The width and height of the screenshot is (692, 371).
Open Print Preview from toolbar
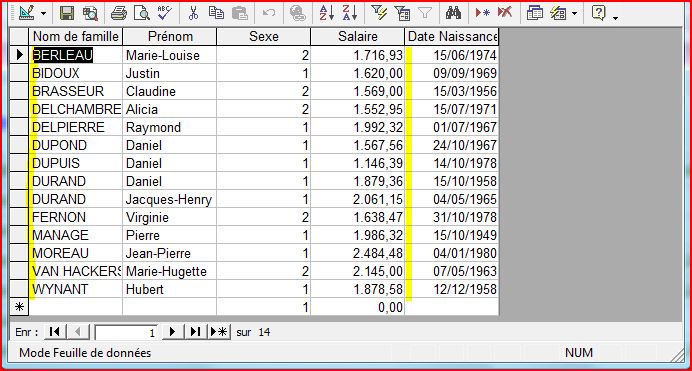pos(142,13)
